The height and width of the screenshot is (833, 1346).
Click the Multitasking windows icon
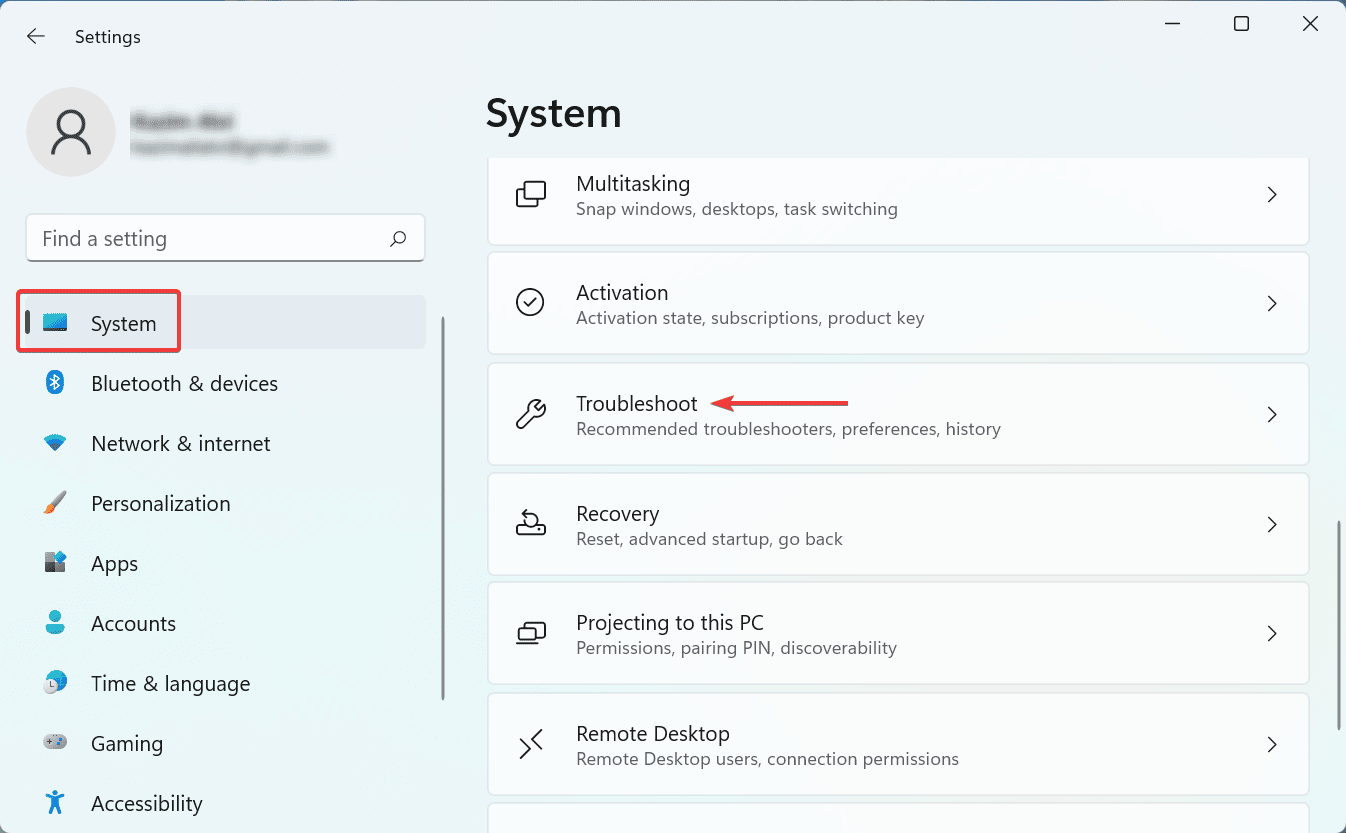(x=530, y=195)
